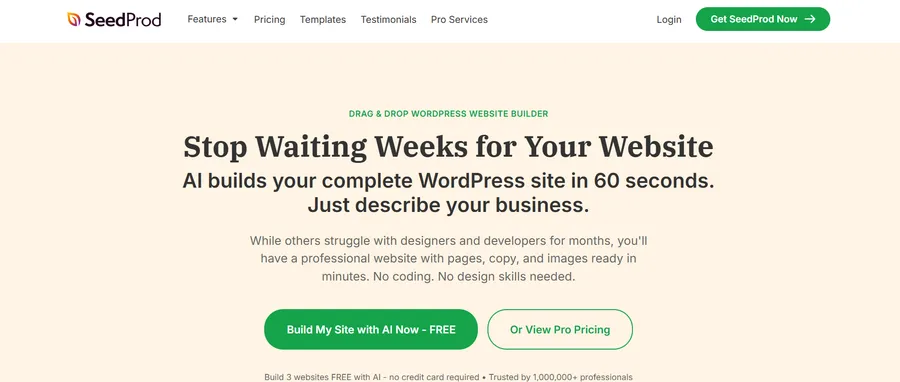The width and height of the screenshot is (900, 382).
Task: Click the Drag & Drop WordPress tagline
Action: (x=448, y=114)
